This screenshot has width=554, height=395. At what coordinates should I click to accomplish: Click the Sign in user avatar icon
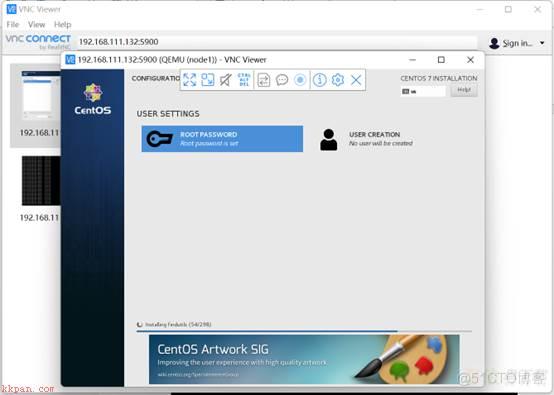[x=494, y=43]
